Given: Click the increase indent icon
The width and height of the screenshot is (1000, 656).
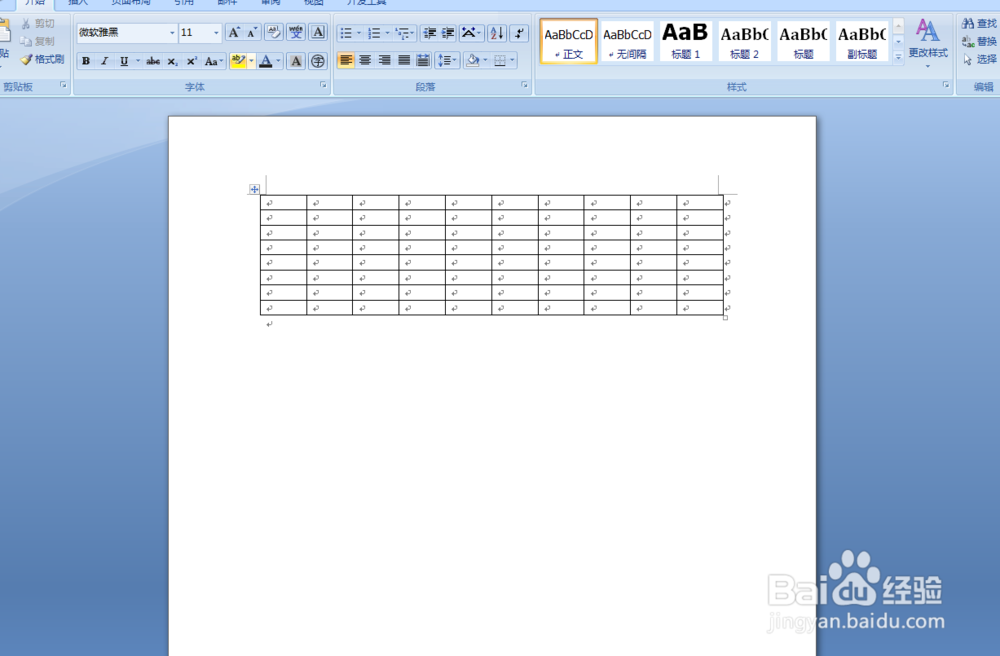Looking at the screenshot, I should (x=448, y=33).
